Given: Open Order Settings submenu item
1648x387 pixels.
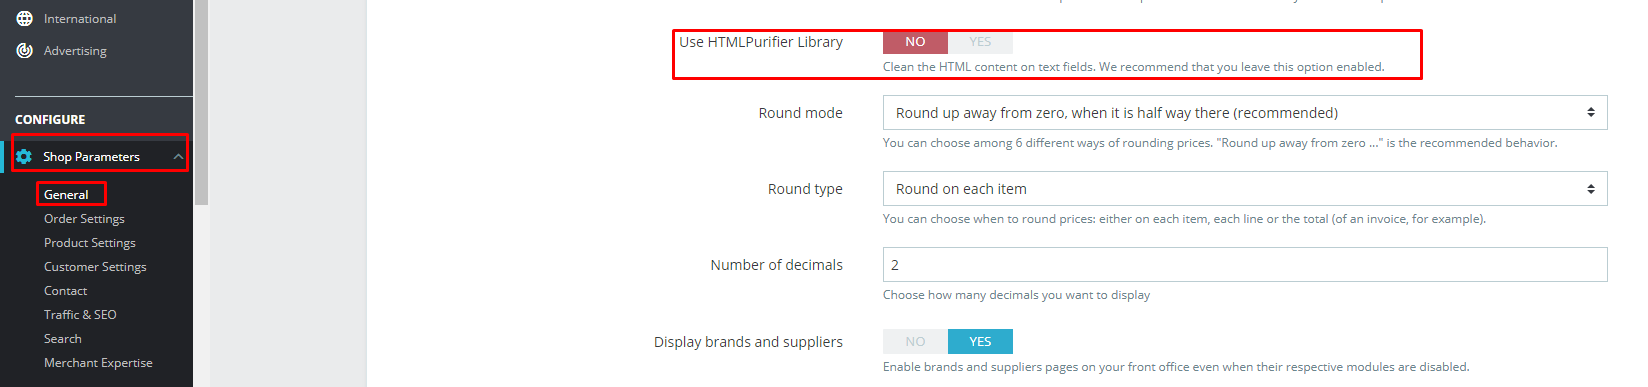Looking at the screenshot, I should (84, 219).
